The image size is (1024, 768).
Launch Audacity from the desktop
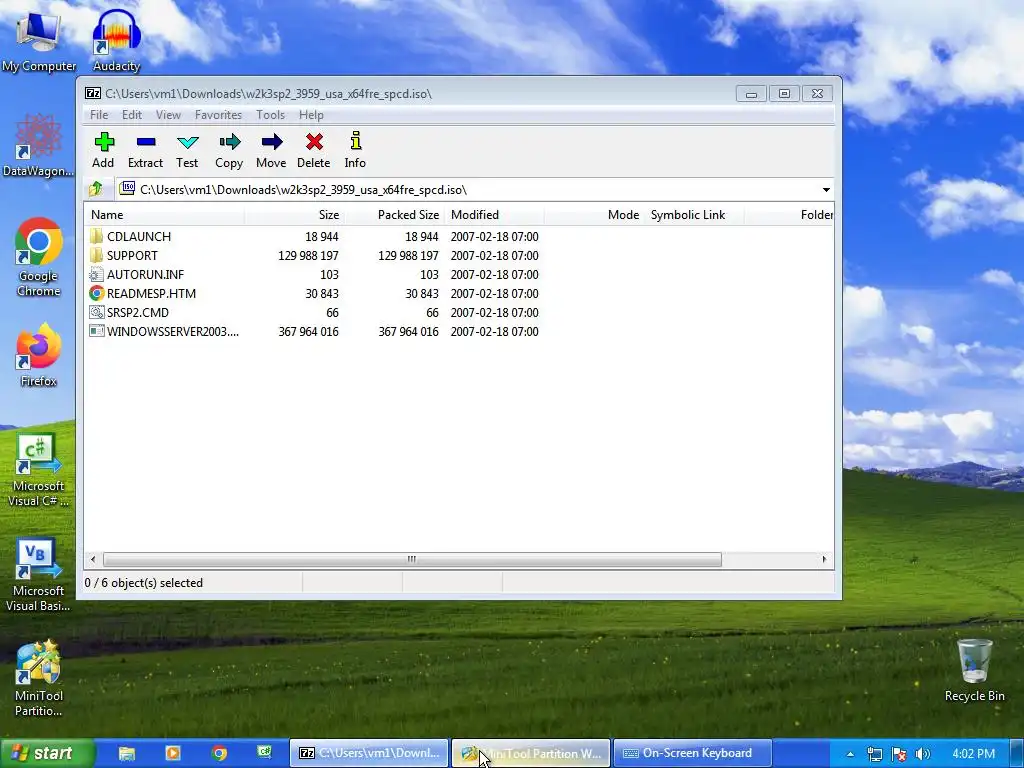[x=116, y=41]
